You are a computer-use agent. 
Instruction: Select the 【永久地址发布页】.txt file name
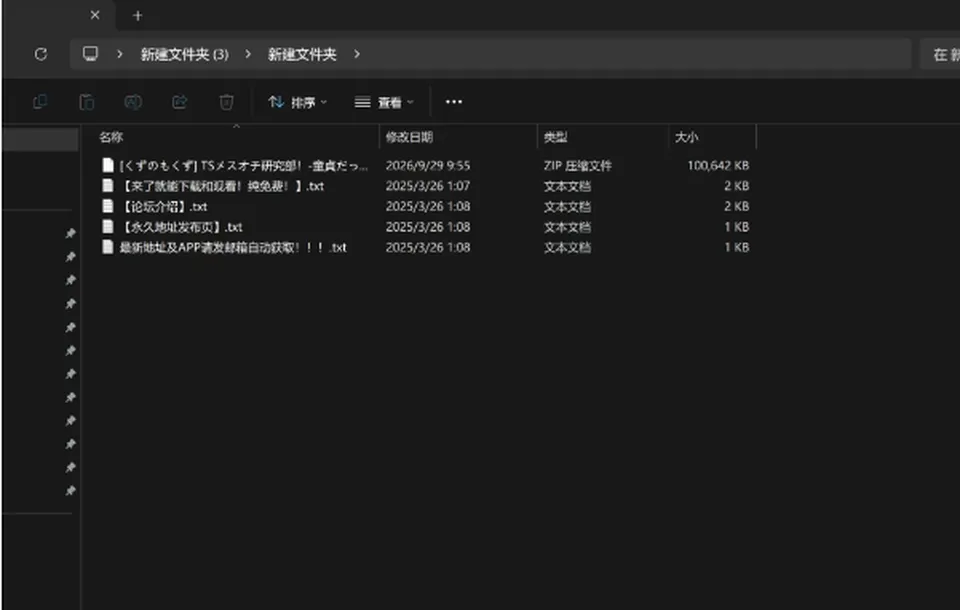click(181, 227)
